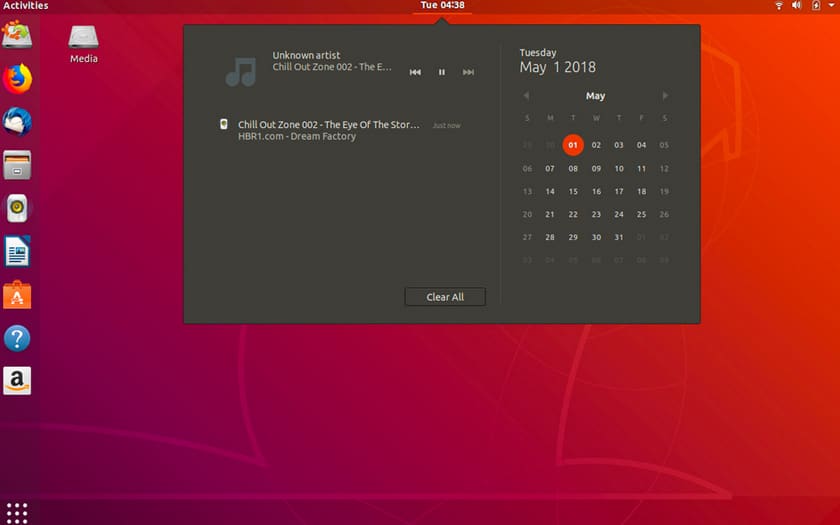Open the Help icon in the dock

(x=17, y=338)
